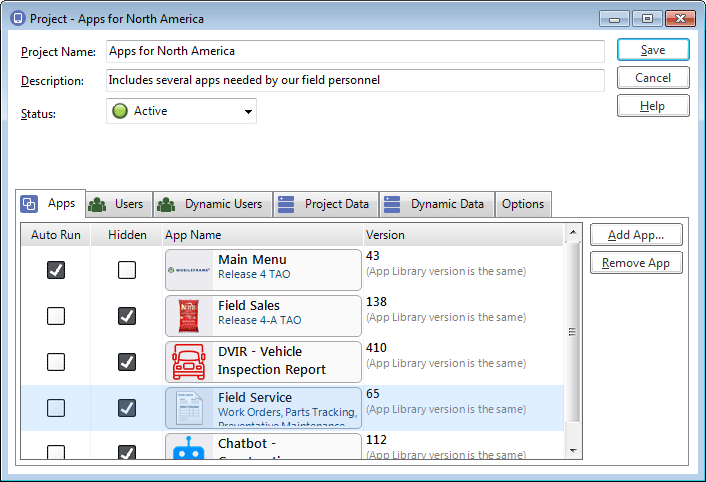Enable Auto Run for Field Sales
This screenshot has height=482, width=706.
click(x=56, y=316)
